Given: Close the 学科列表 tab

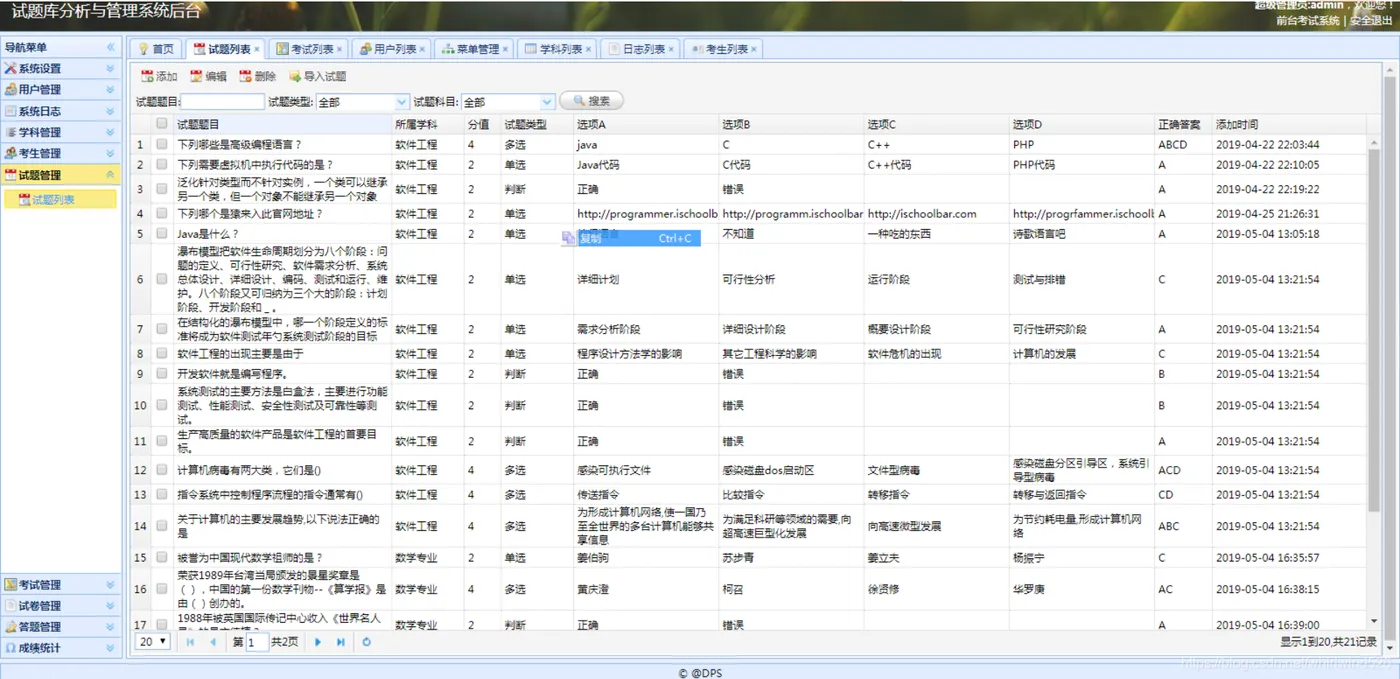Looking at the screenshot, I should pyautogui.click(x=589, y=49).
